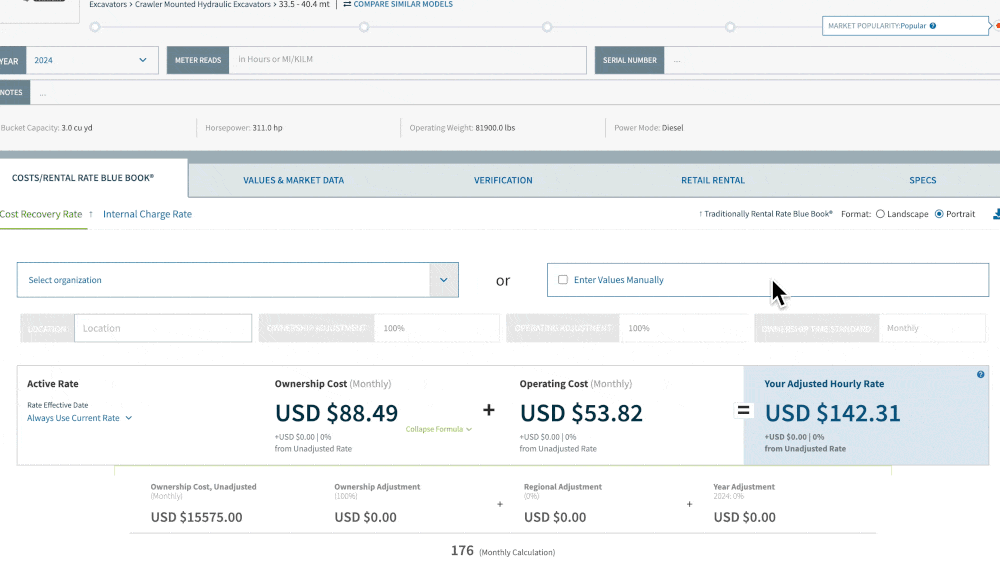This screenshot has height=563, width=1000.
Task: Select the Internal Charge Rate sub-tab
Action: pyautogui.click(x=147, y=214)
